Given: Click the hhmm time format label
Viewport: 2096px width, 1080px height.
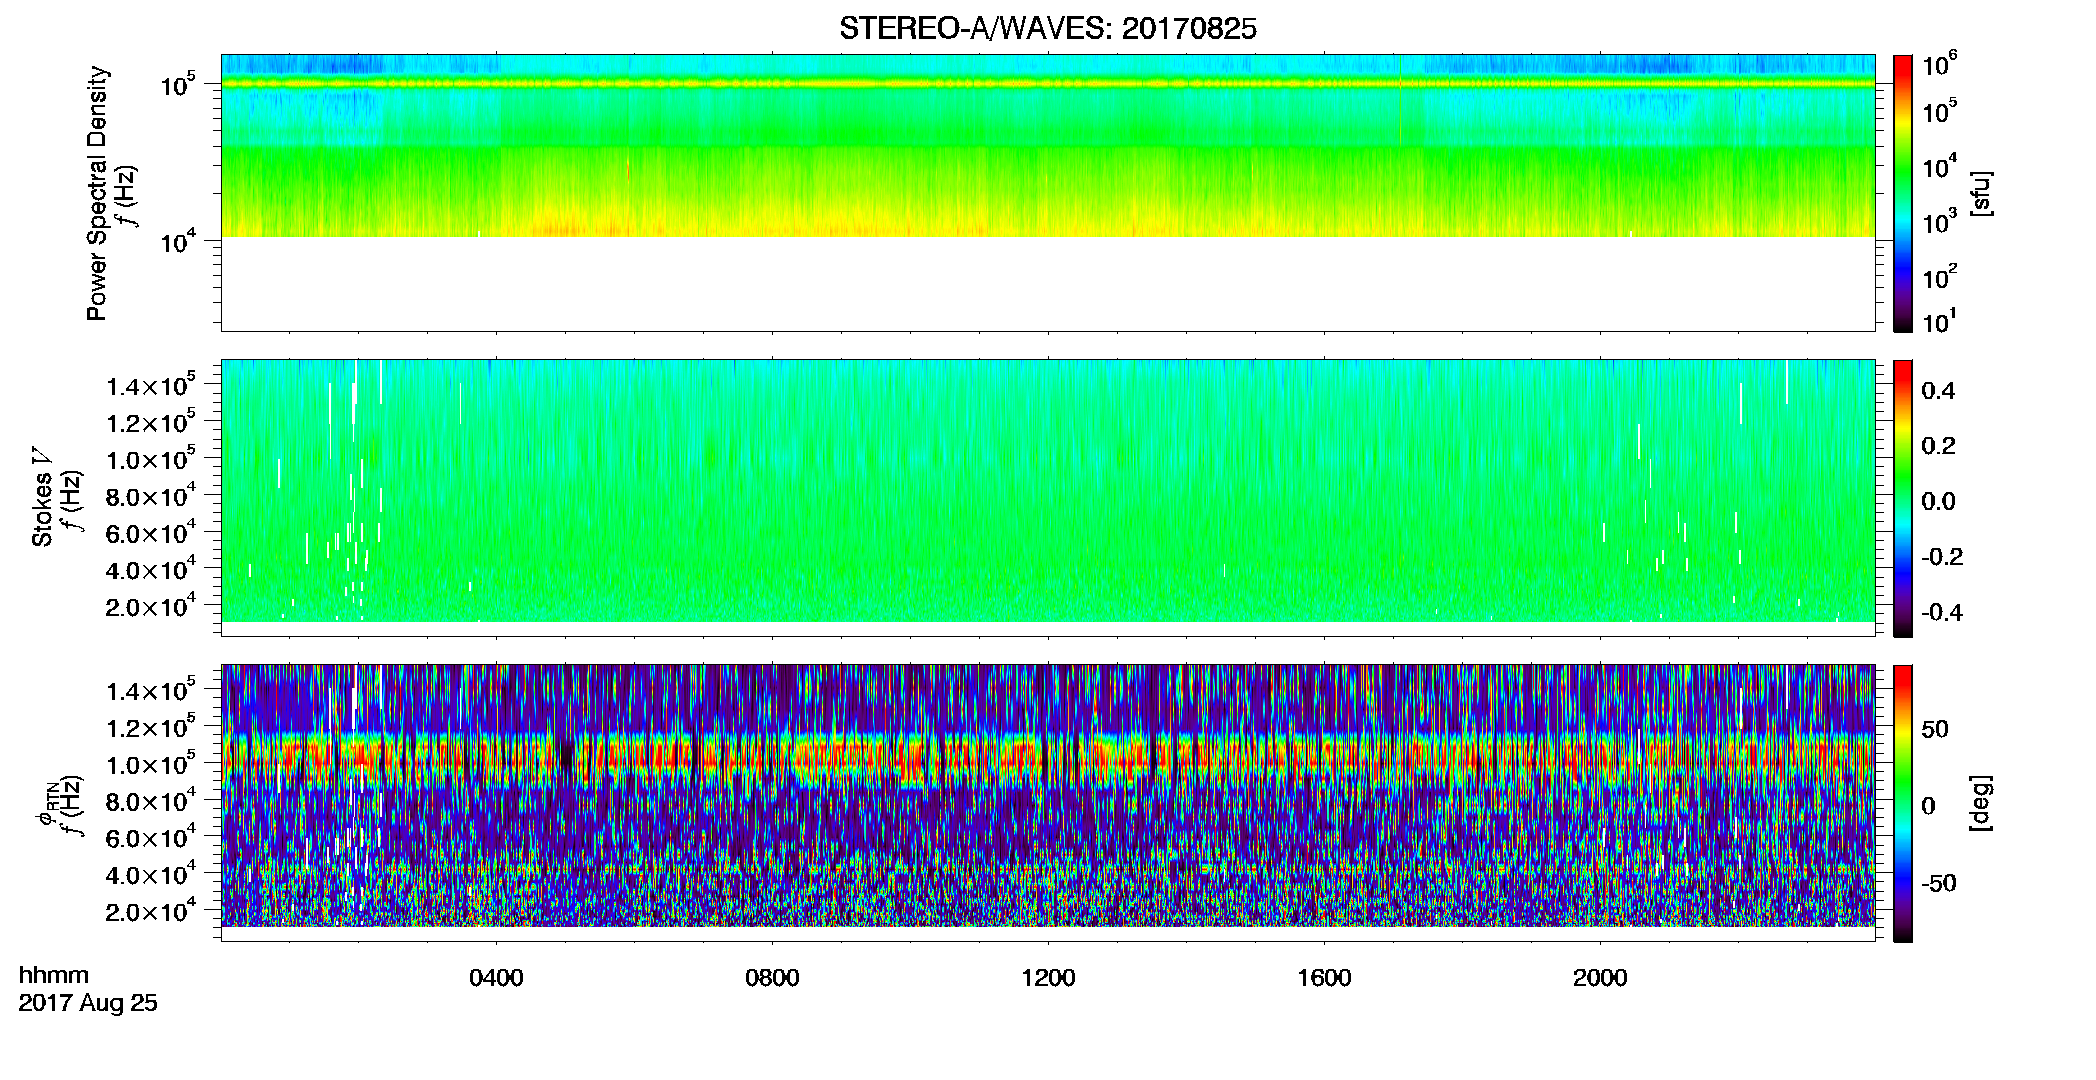Looking at the screenshot, I should pos(54,976).
